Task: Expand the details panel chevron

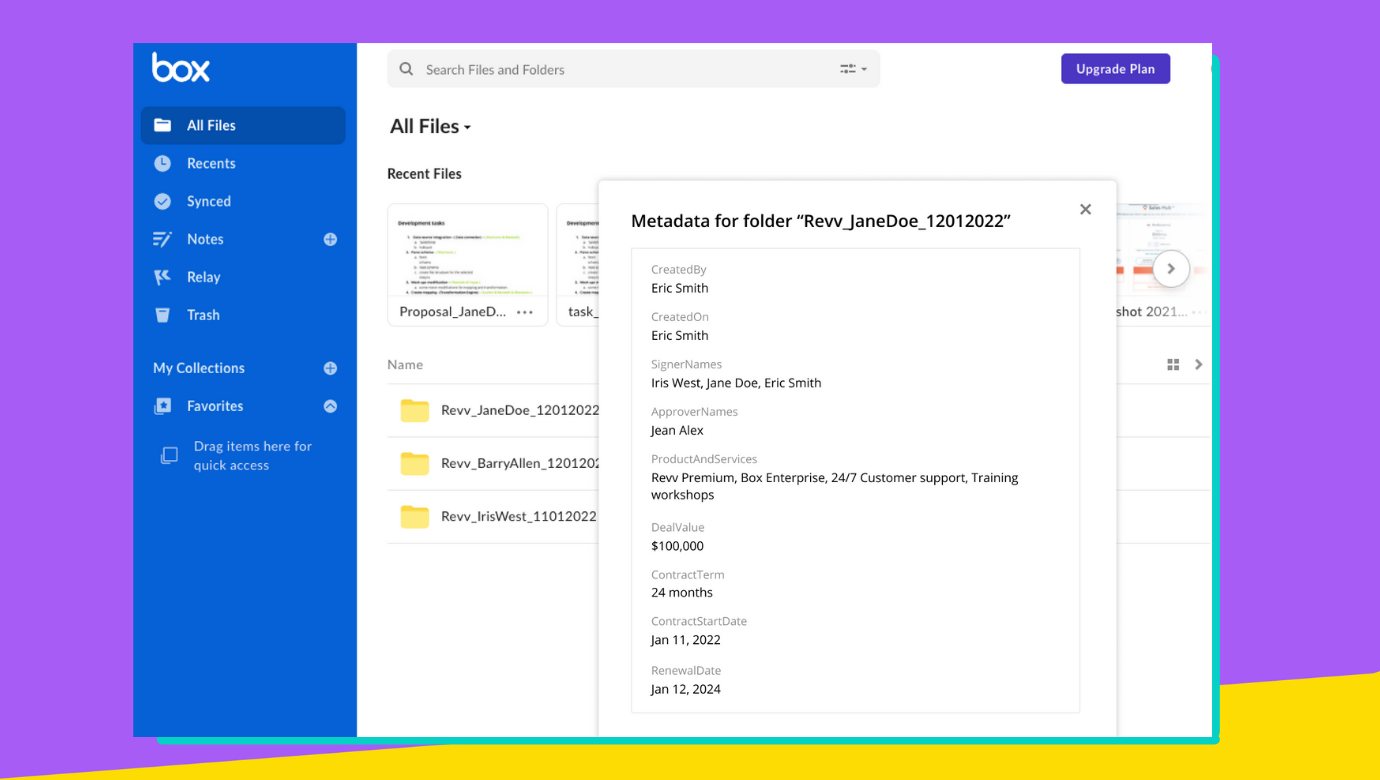Action: coord(1198,365)
